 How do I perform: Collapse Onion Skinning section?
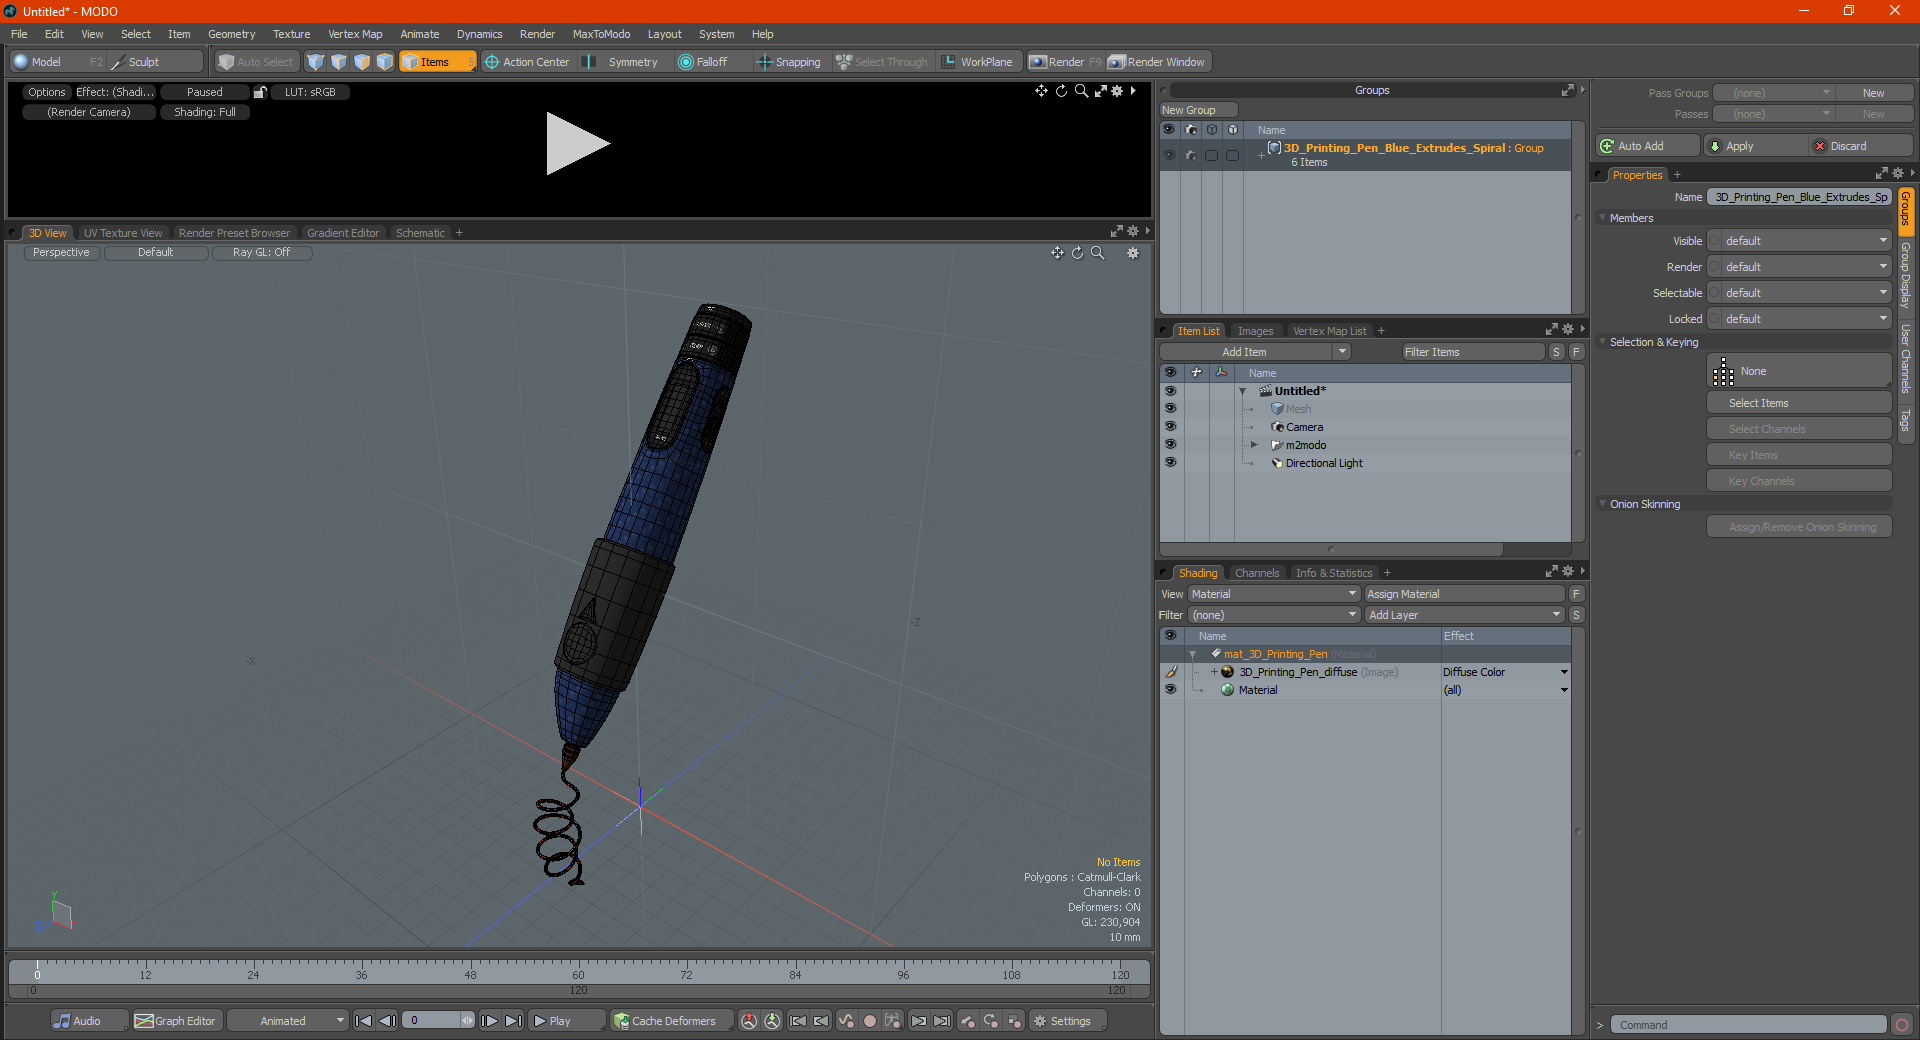tap(1603, 504)
